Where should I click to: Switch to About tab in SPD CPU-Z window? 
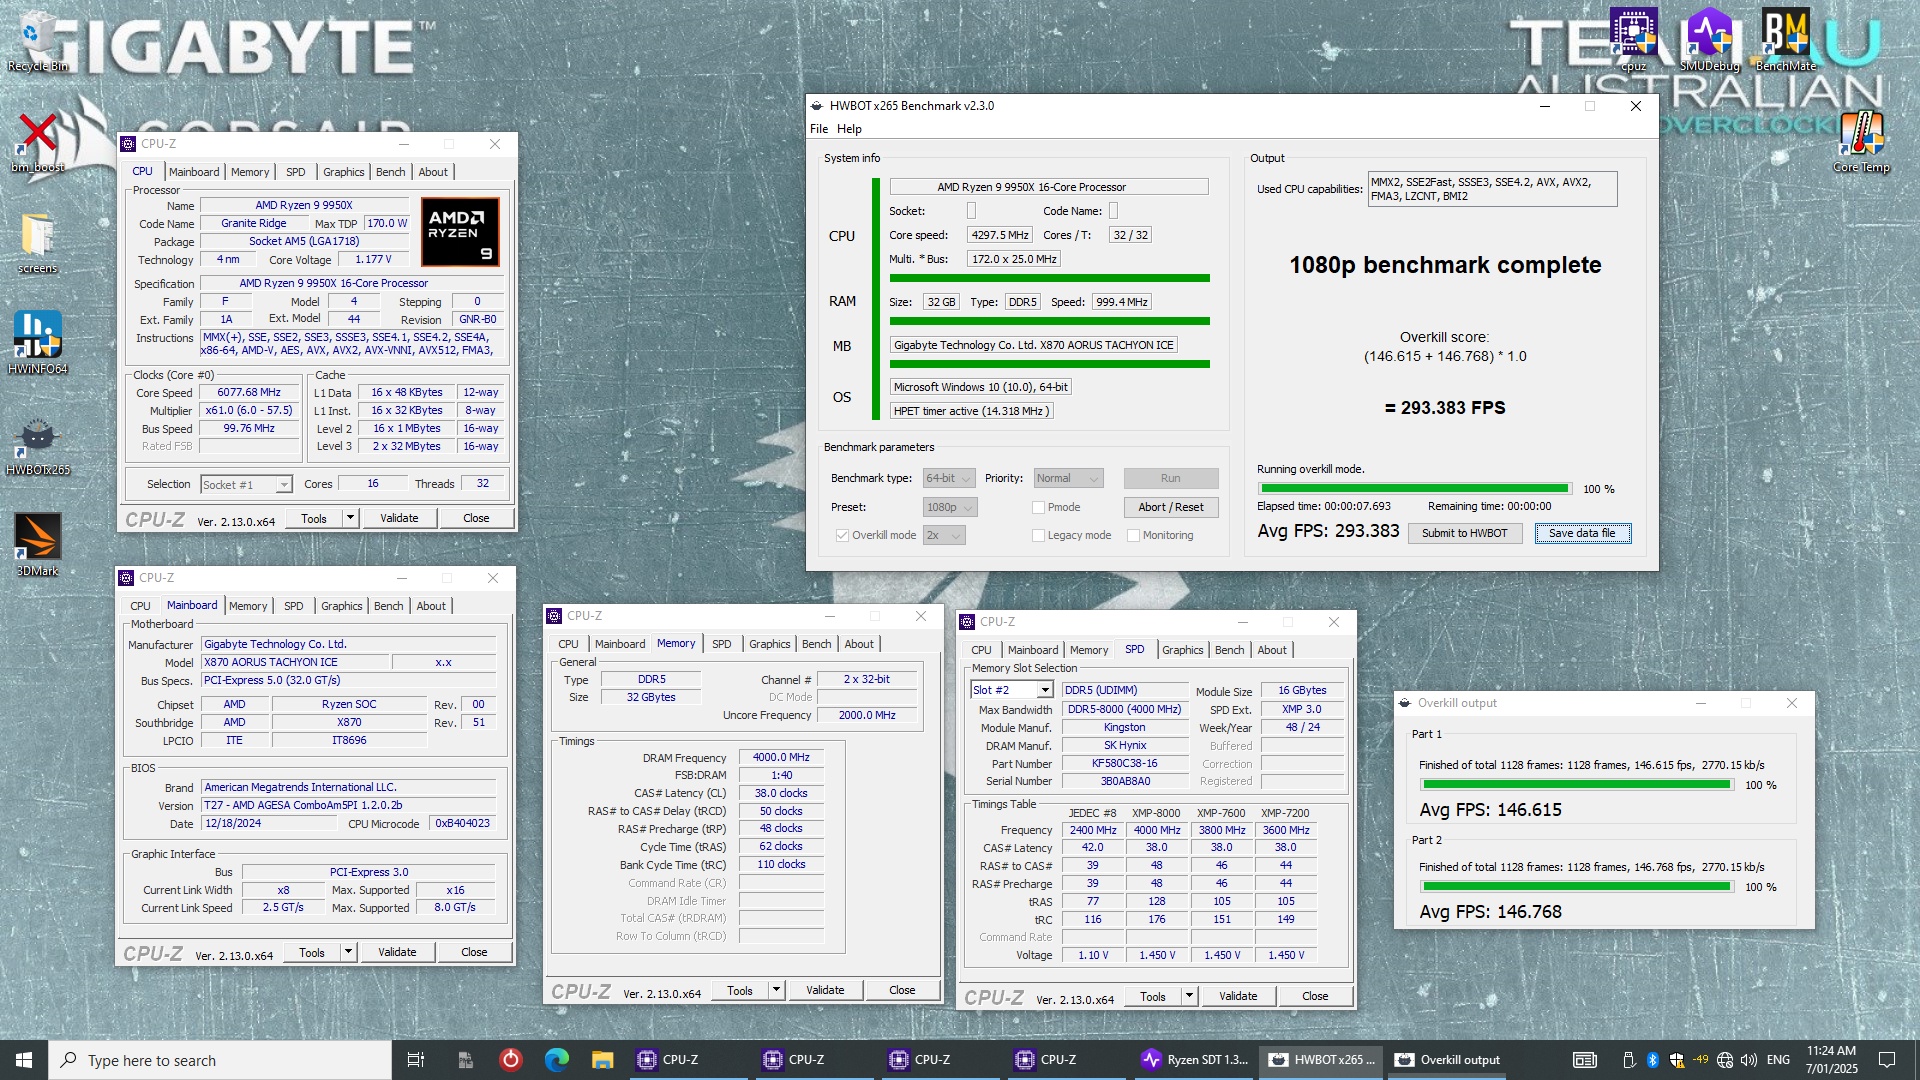pos(1272,650)
